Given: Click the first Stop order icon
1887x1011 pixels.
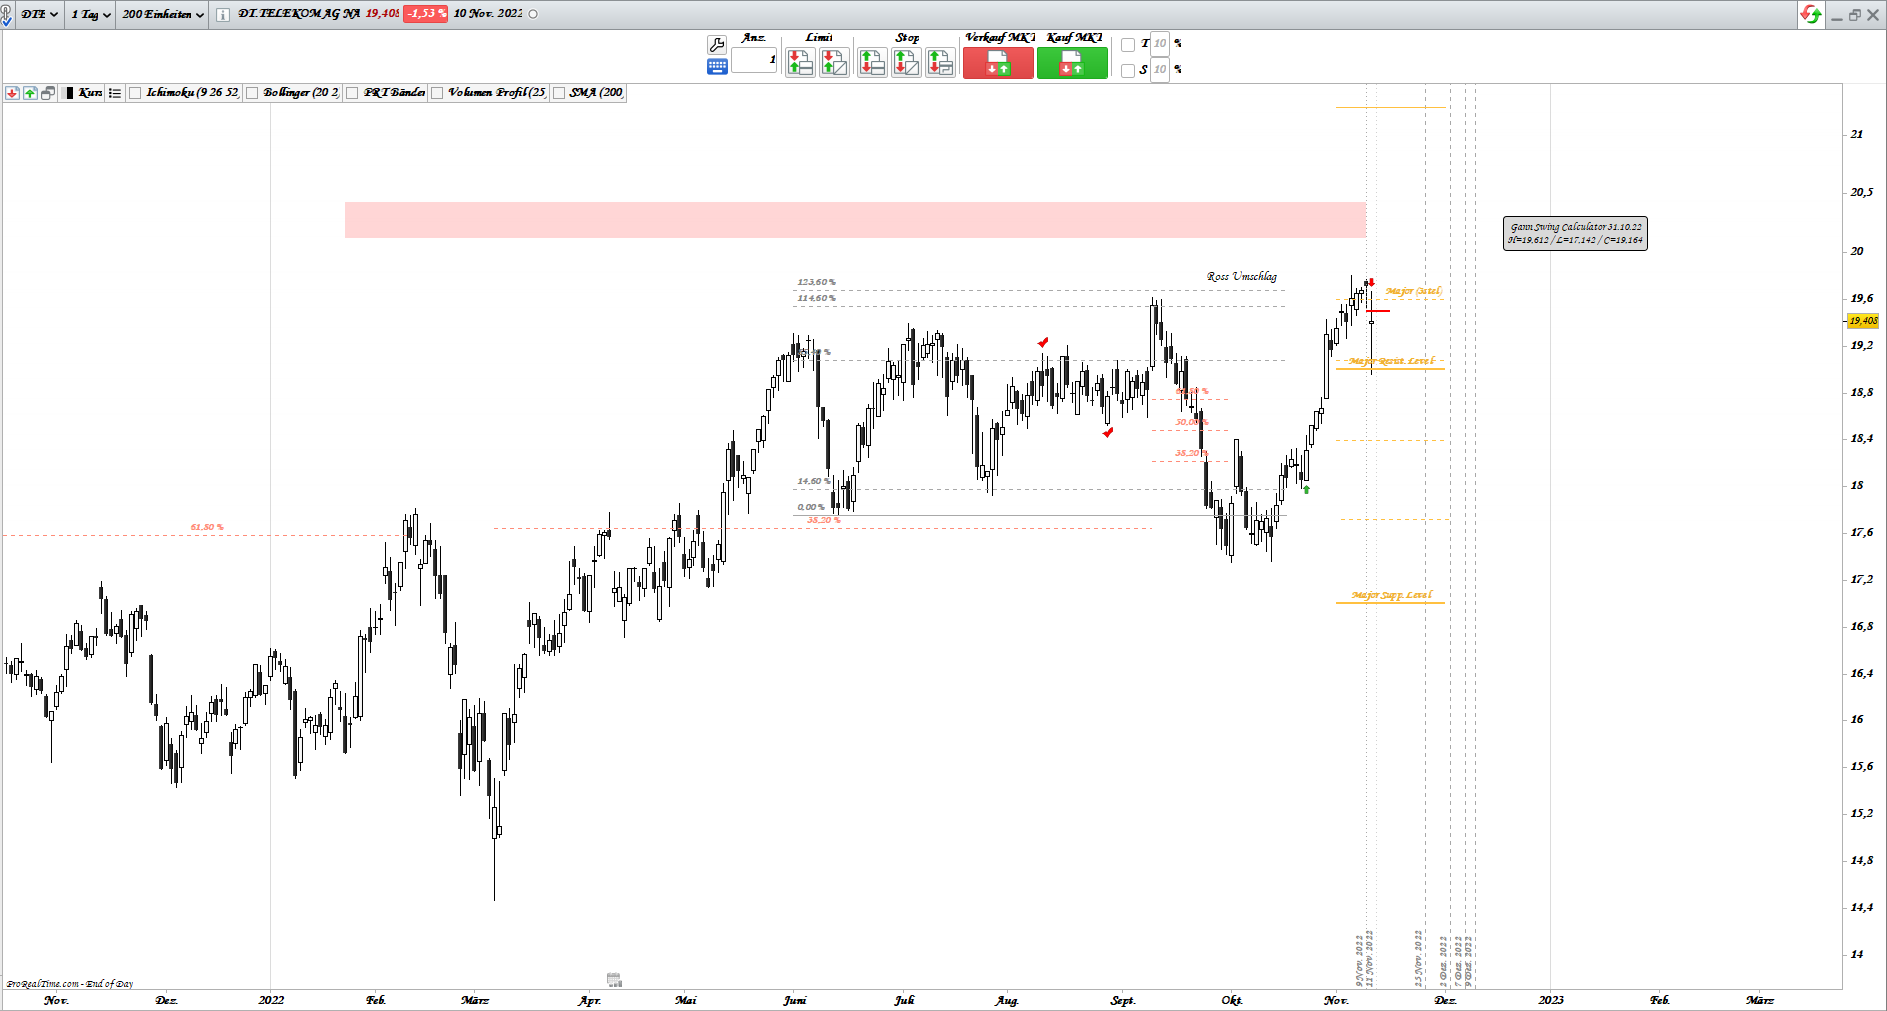Looking at the screenshot, I should (872, 63).
